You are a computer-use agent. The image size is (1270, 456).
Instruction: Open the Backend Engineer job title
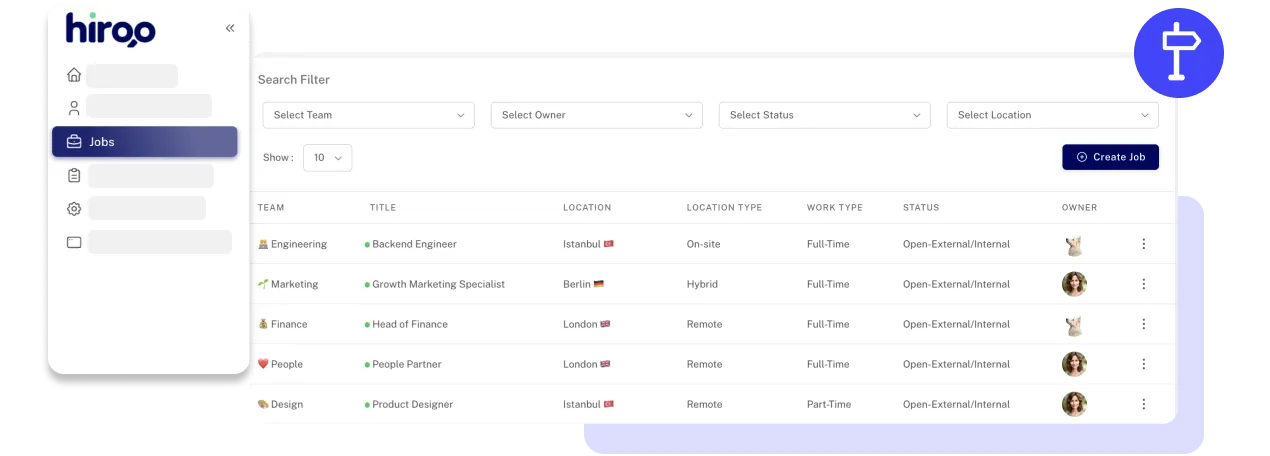click(x=414, y=244)
